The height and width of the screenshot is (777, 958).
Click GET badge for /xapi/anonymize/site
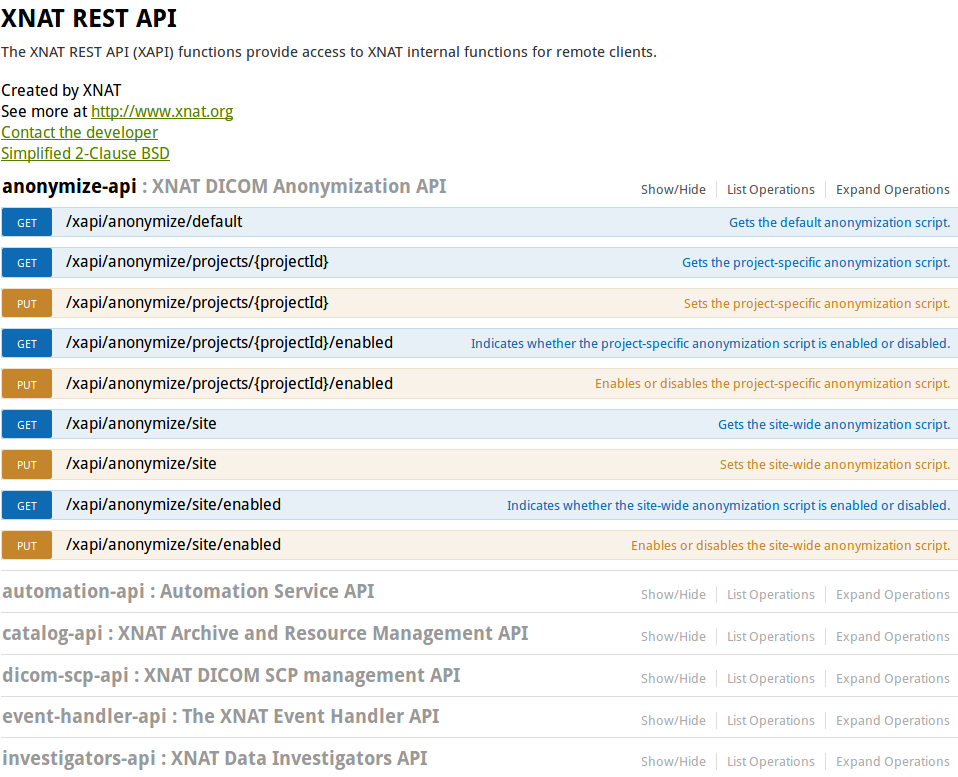tap(27, 425)
